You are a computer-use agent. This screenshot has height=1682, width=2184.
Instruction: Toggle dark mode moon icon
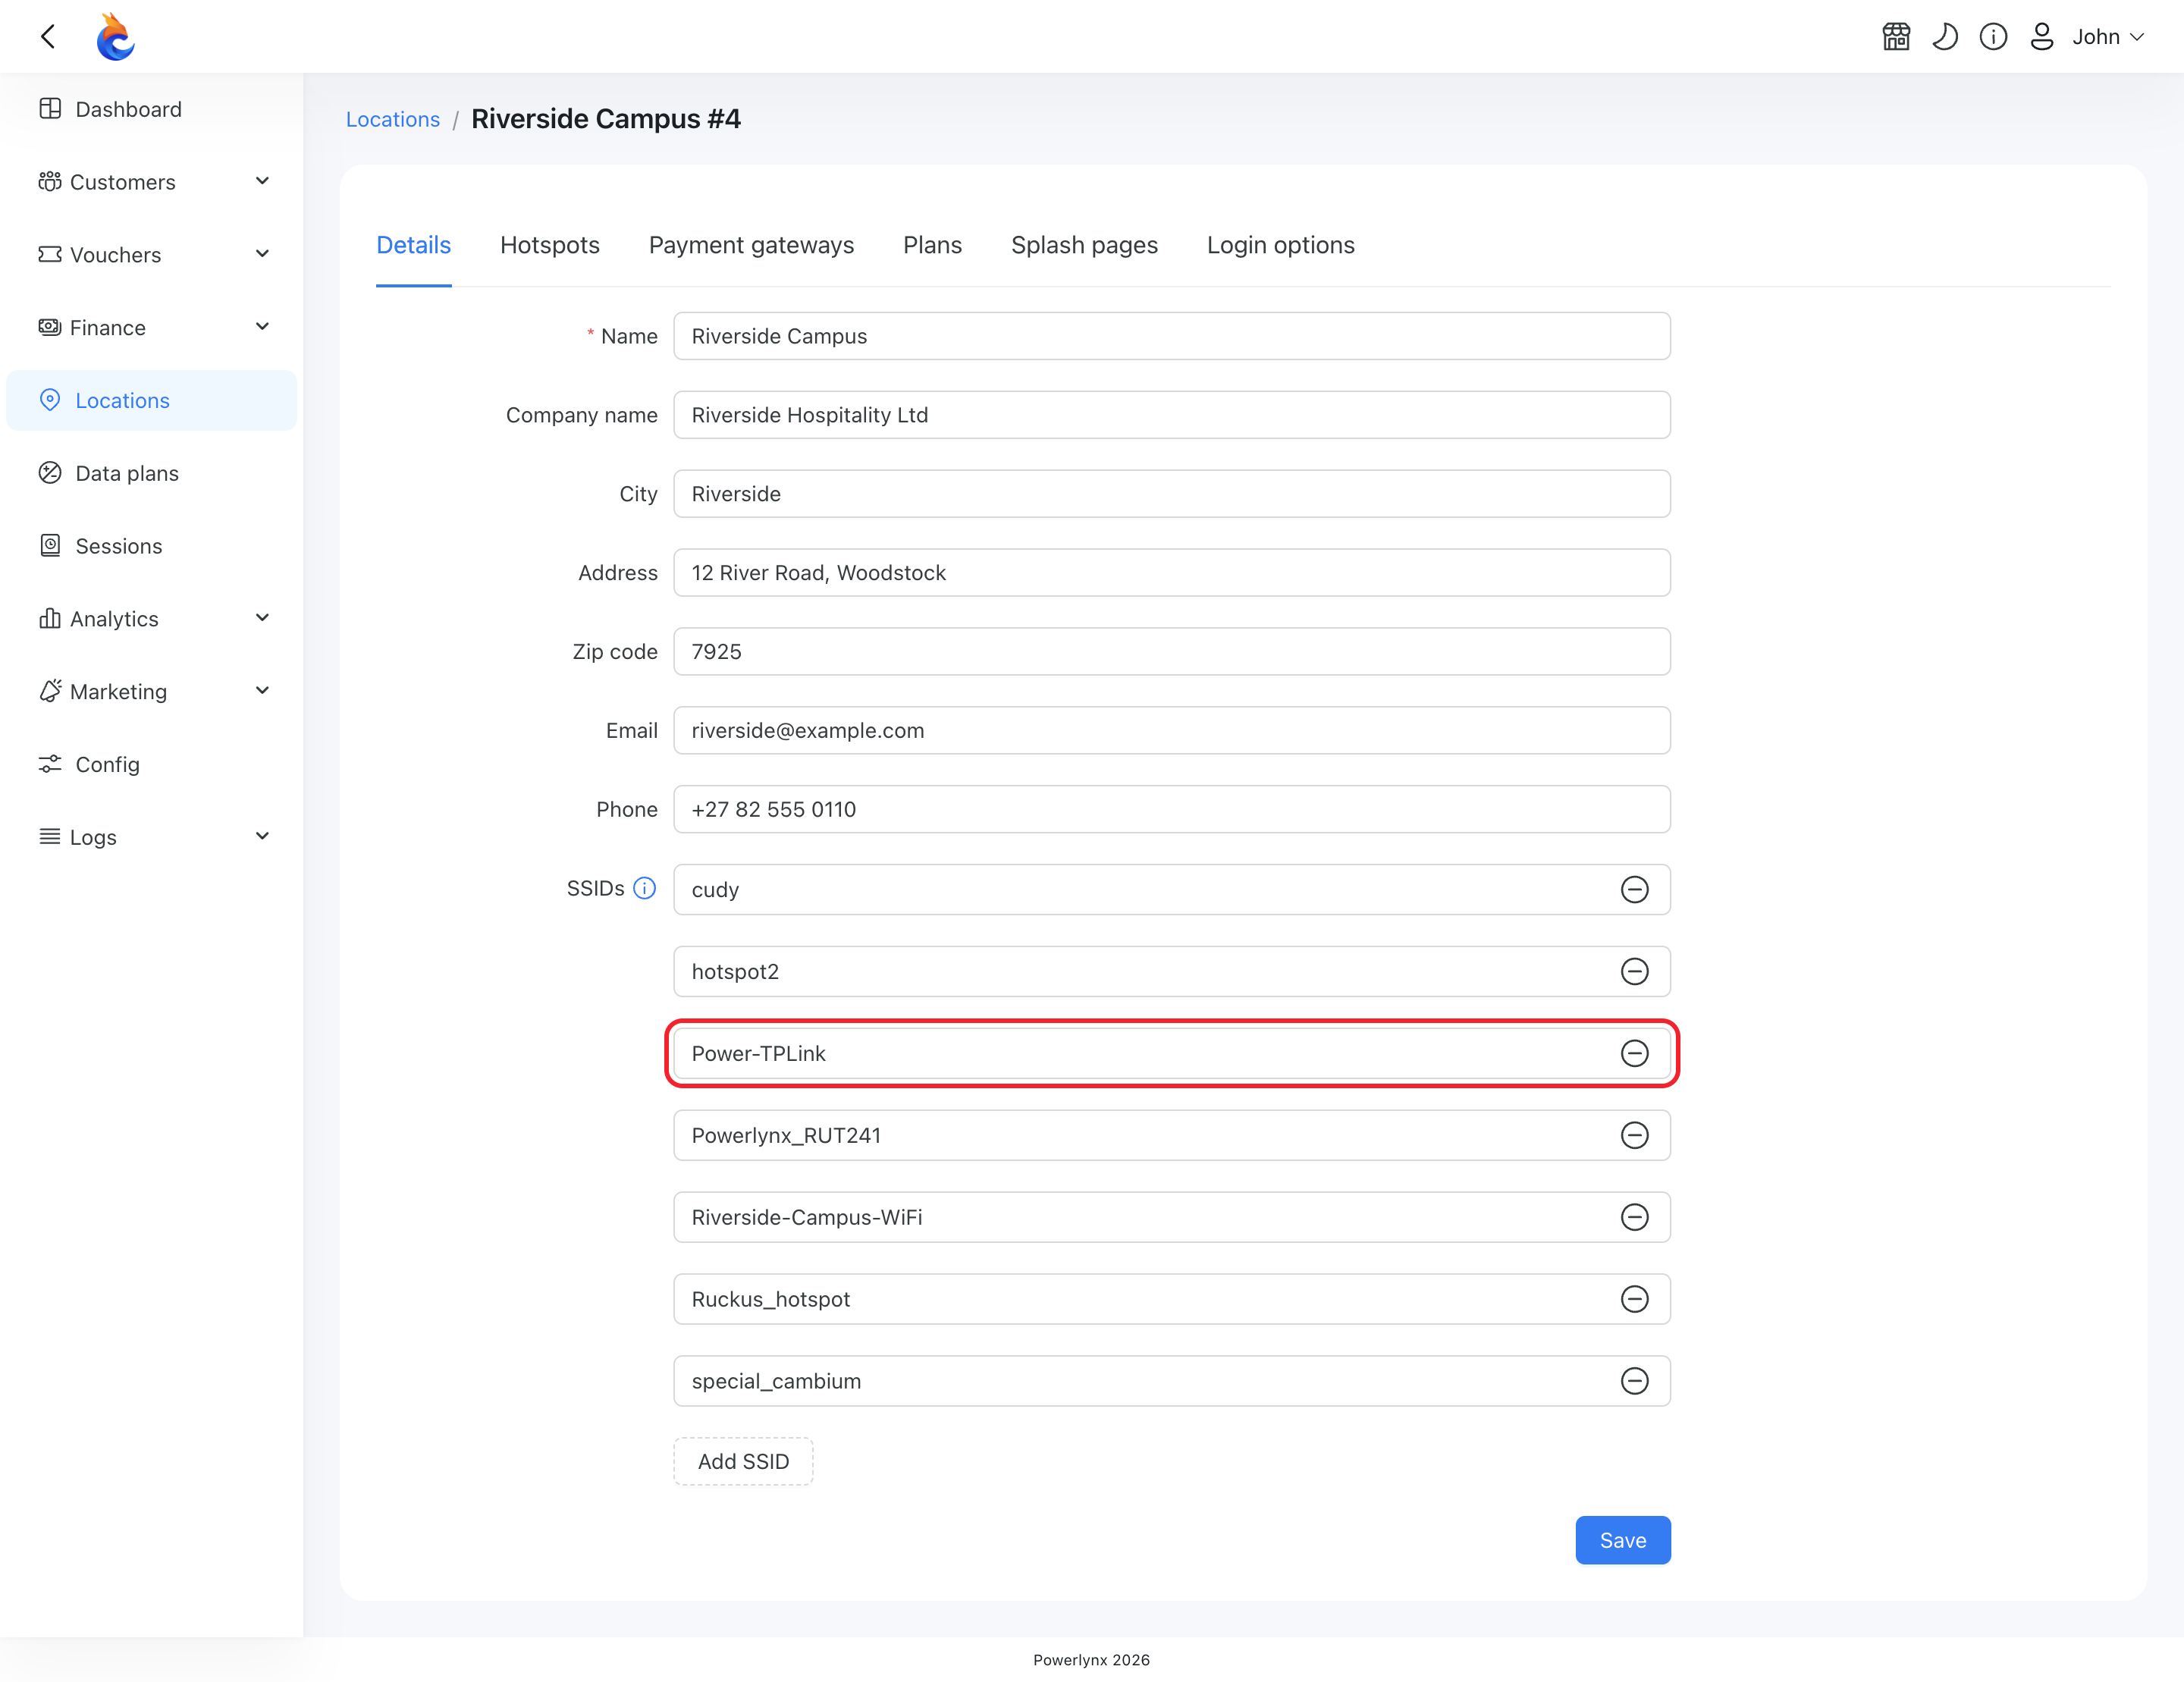pyautogui.click(x=1945, y=37)
